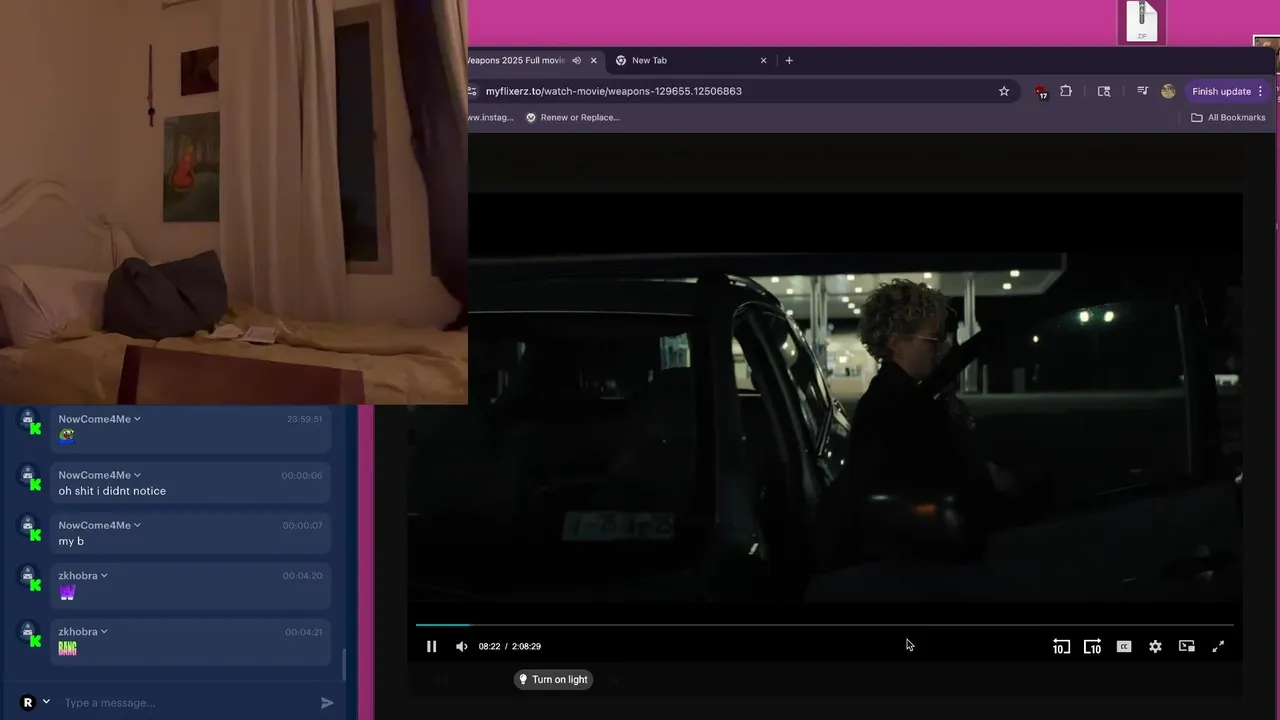Mute the video player volume
The width and height of the screenshot is (1280, 720).
461,647
